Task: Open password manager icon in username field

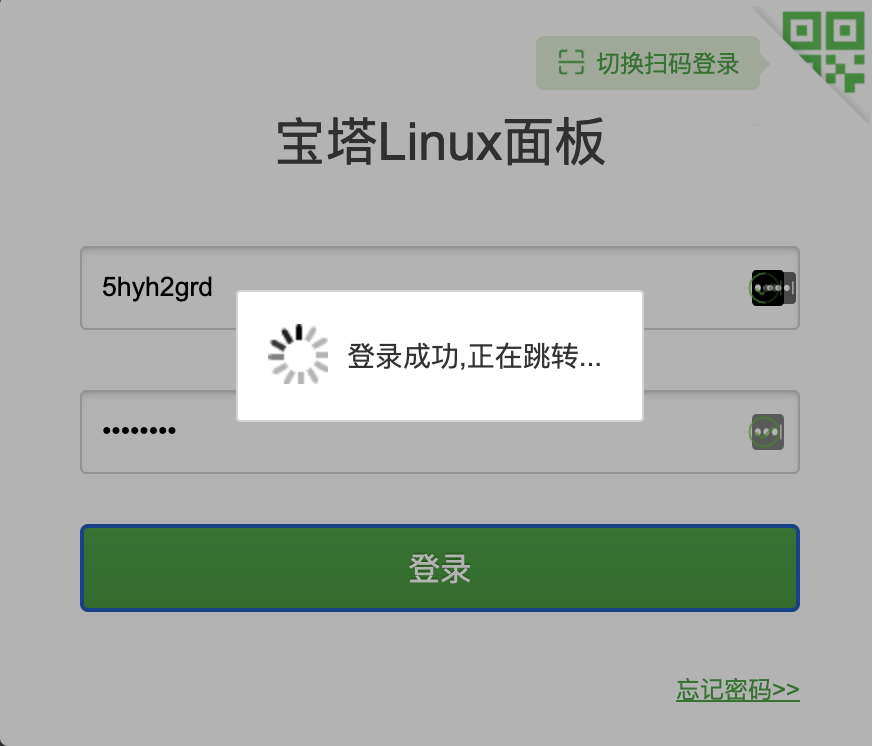Action: 773,288
